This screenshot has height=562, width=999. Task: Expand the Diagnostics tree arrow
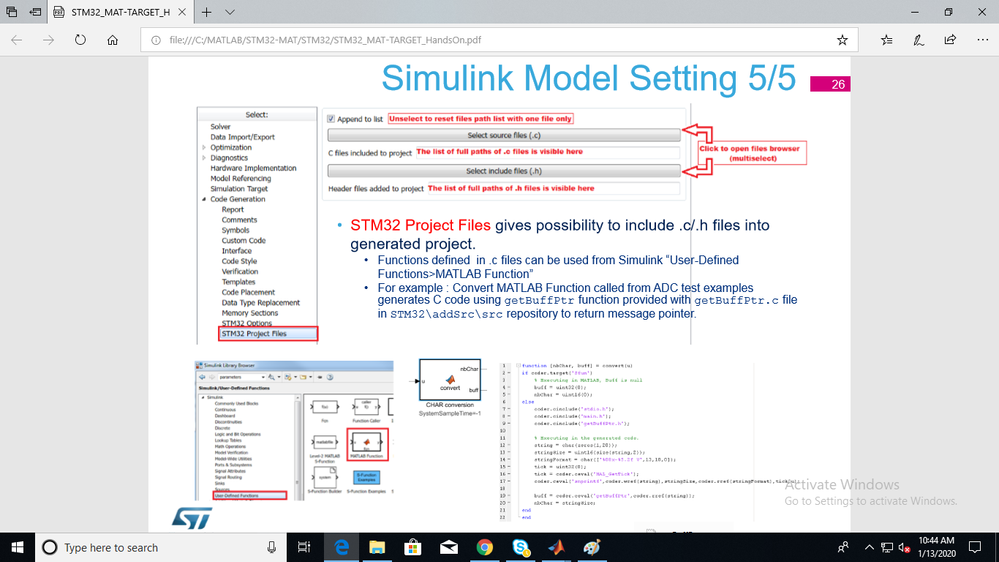tap(204, 157)
